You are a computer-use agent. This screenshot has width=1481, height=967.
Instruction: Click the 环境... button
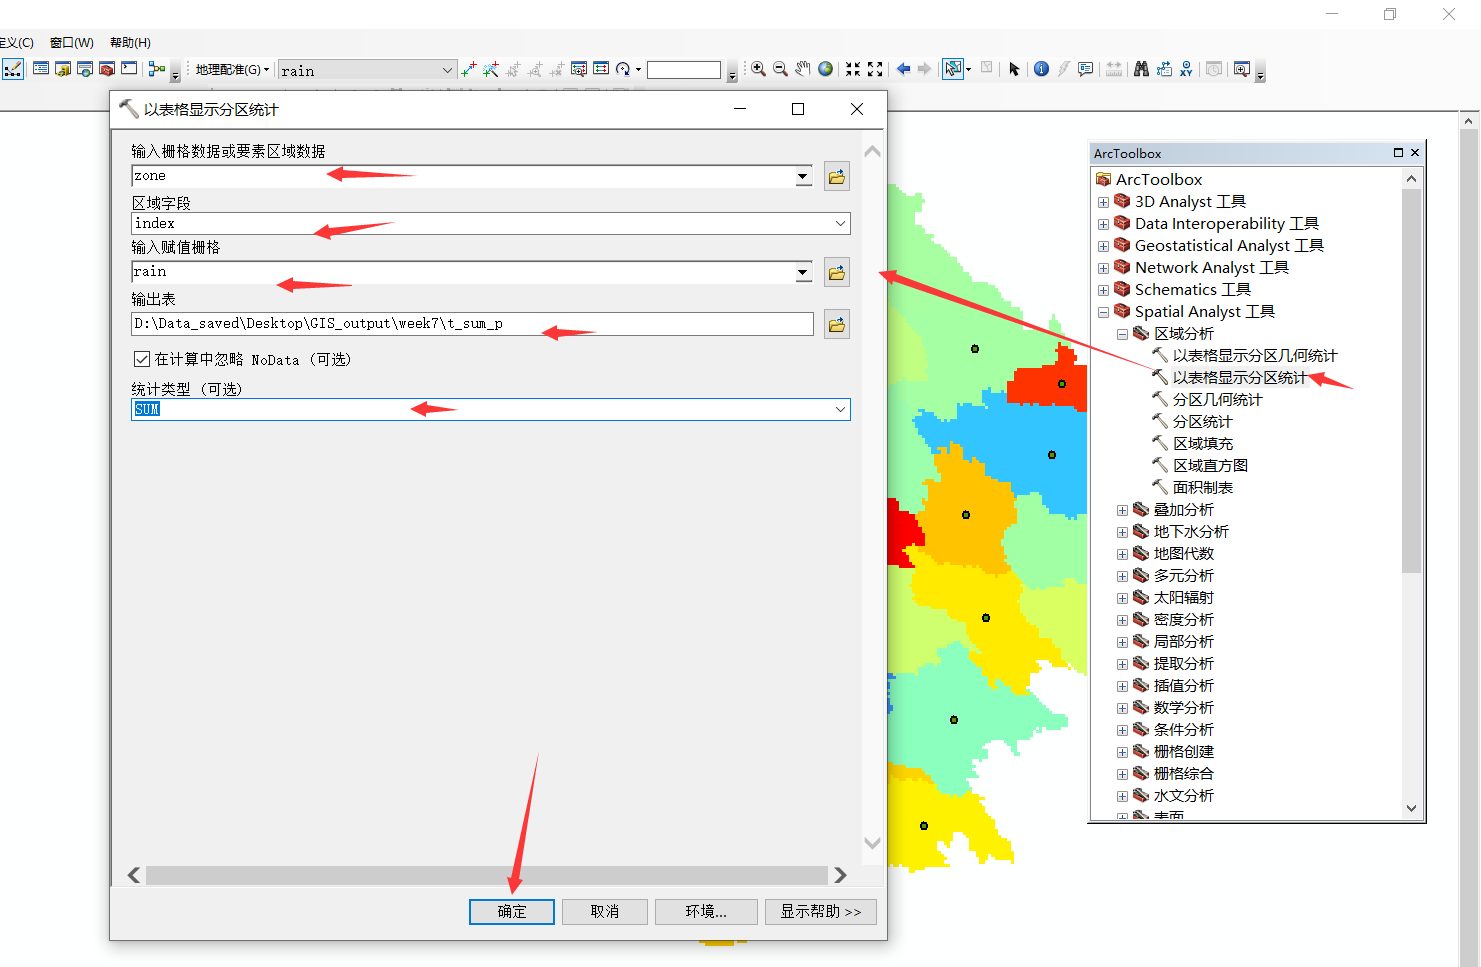click(706, 911)
